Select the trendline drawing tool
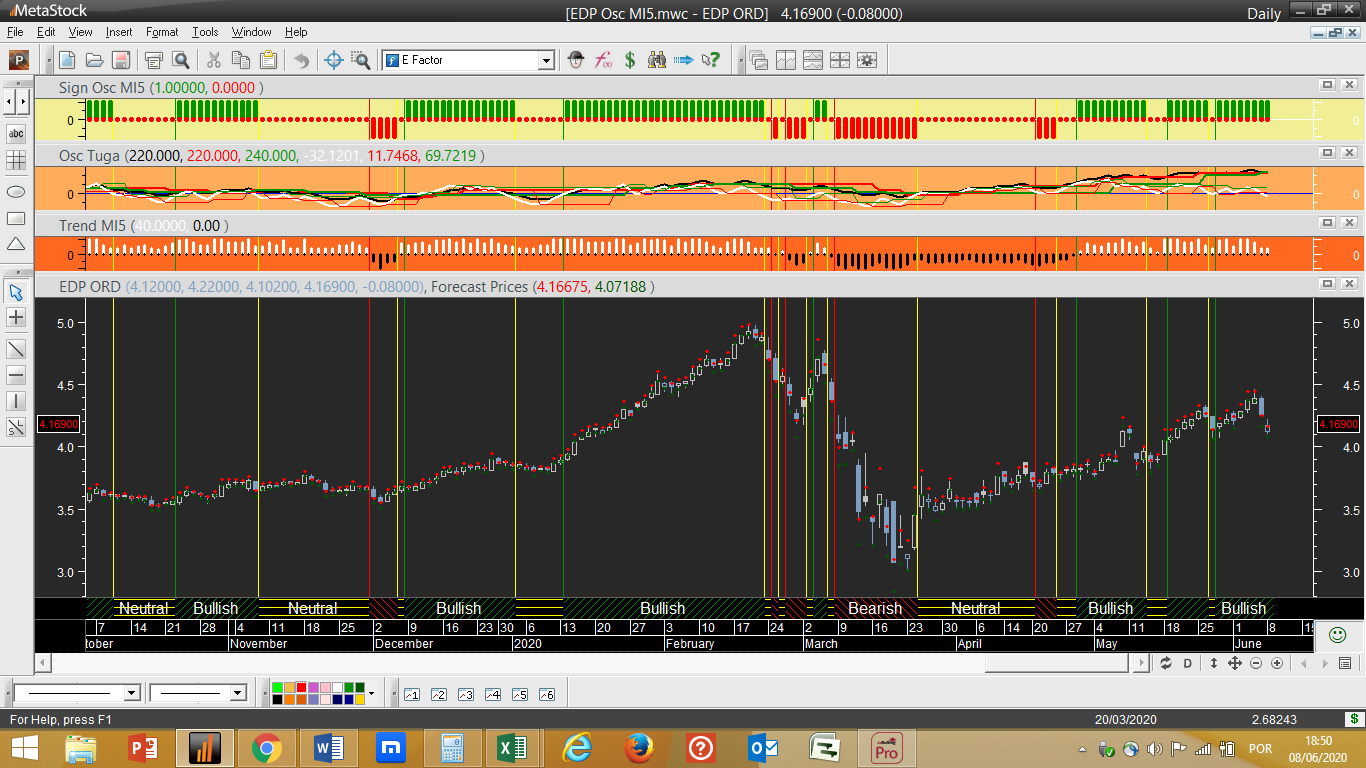This screenshot has width=1366, height=768. (x=16, y=349)
